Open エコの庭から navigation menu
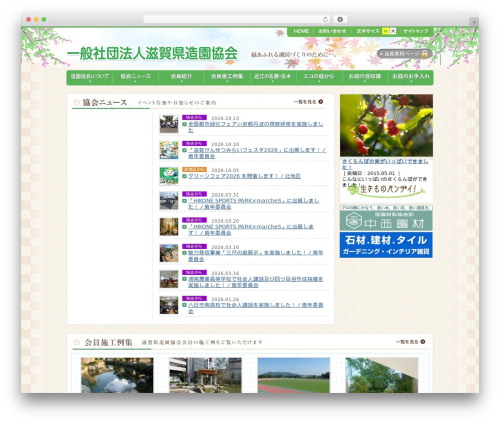 pyautogui.click(x=319, y=77)
